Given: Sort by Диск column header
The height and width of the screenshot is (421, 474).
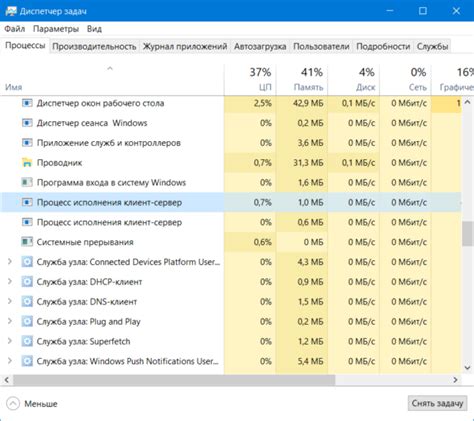Looking at the screenshot, I should (x=353, y=79).
